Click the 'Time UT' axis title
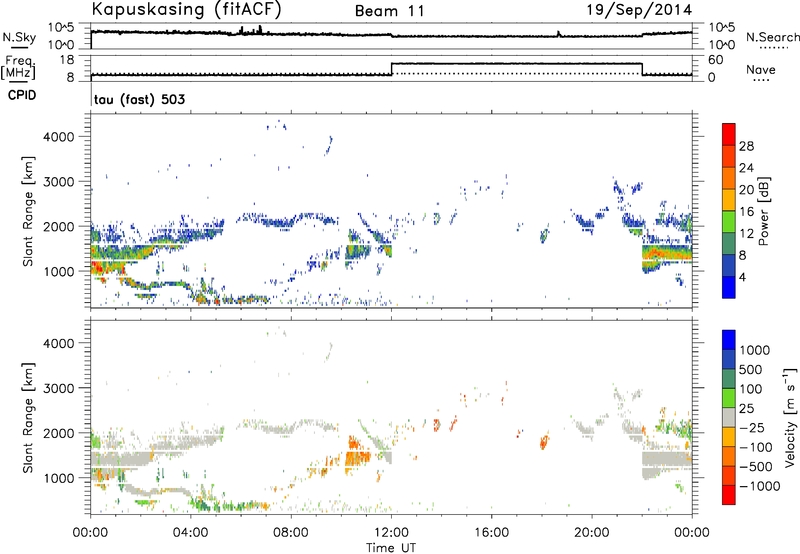 (391, 548)
